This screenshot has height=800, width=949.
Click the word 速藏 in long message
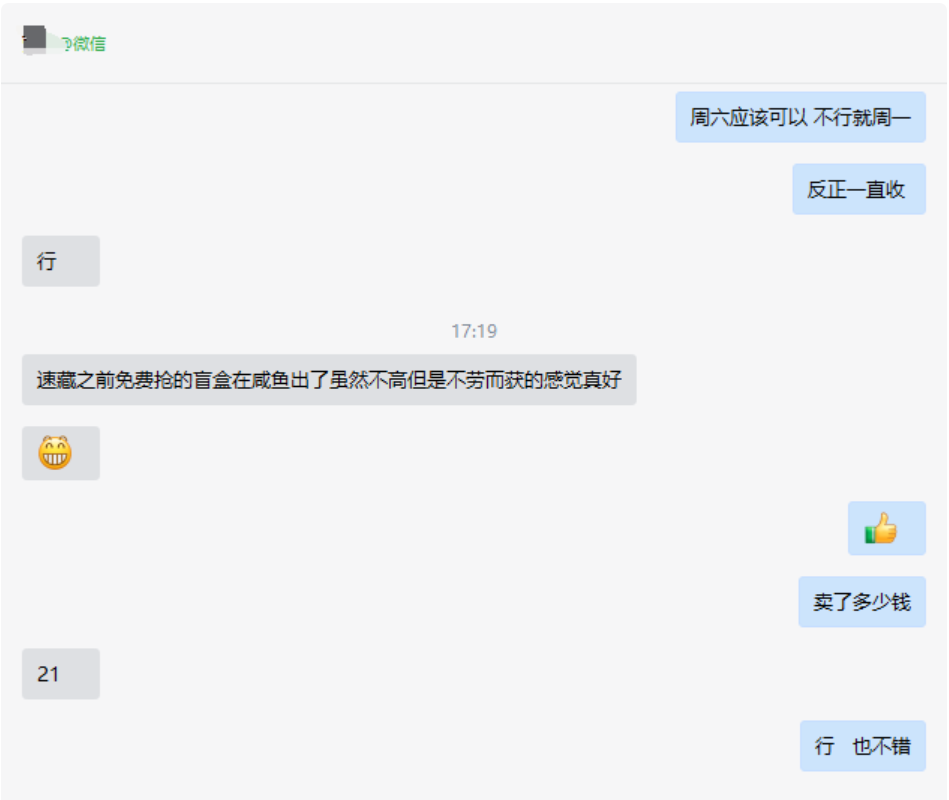(56, 380)
